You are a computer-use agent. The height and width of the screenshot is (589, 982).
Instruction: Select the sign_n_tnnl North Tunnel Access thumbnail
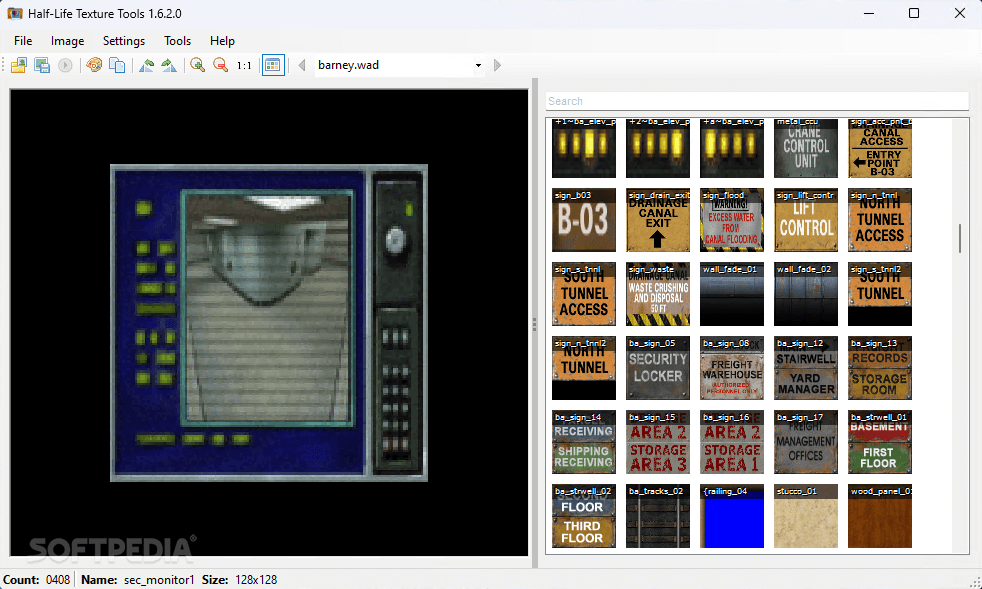coord(880,220)
